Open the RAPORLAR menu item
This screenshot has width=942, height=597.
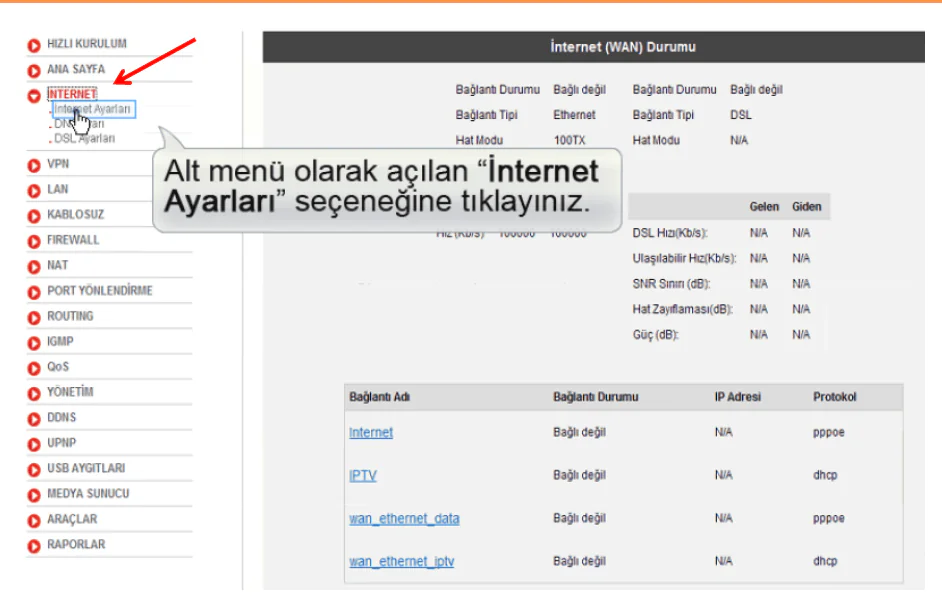75,544
